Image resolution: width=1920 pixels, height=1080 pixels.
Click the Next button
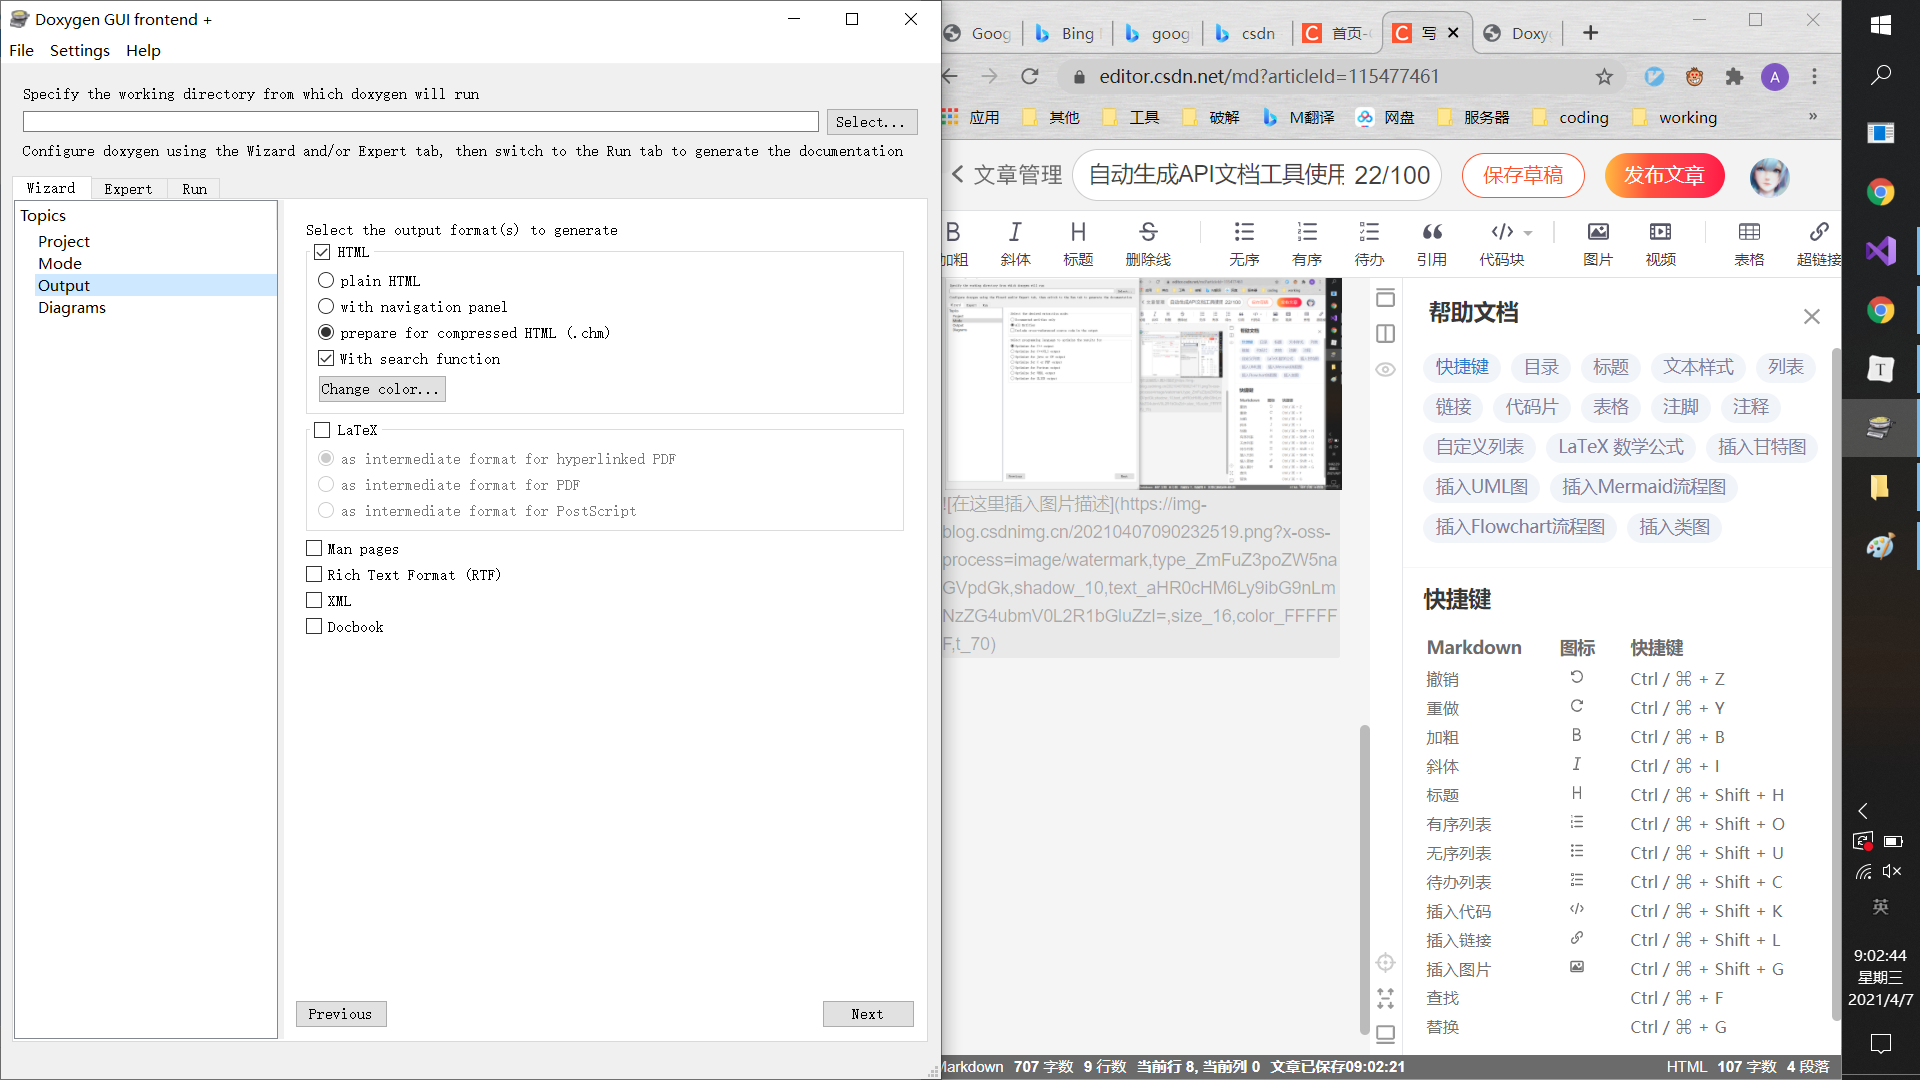(x=867, y=1014)
